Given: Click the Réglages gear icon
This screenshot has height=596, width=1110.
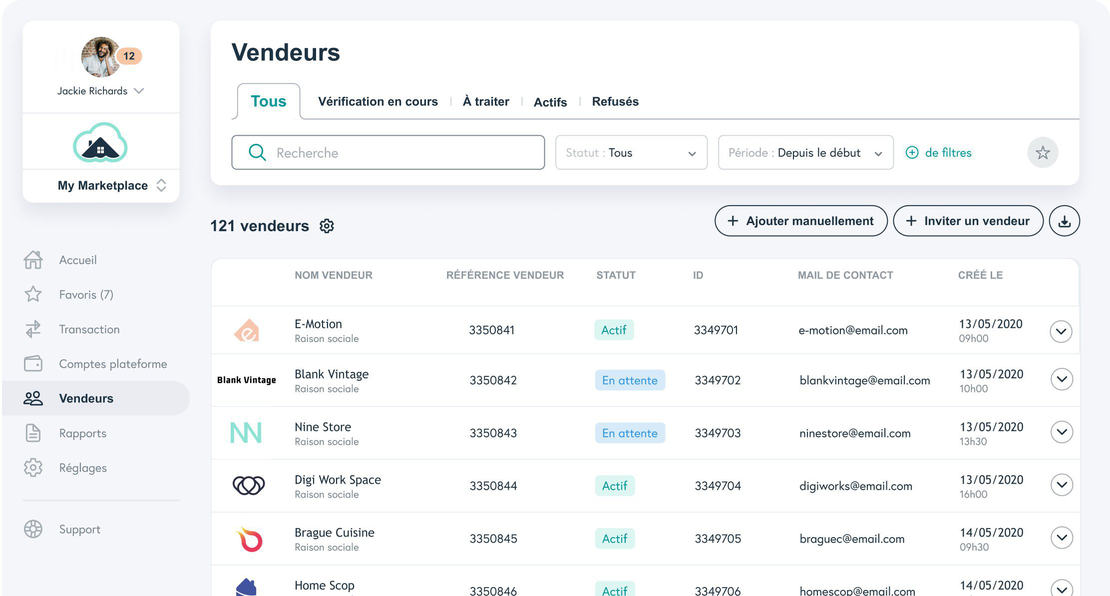Looking at the screenshot, I should coord(33,468).
